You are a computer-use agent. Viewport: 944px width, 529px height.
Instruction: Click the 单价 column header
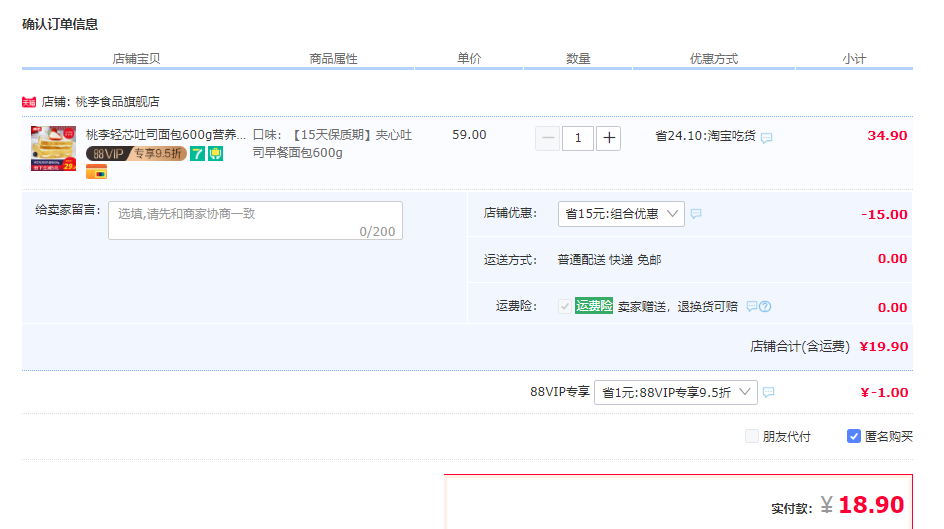click(469, 58)
